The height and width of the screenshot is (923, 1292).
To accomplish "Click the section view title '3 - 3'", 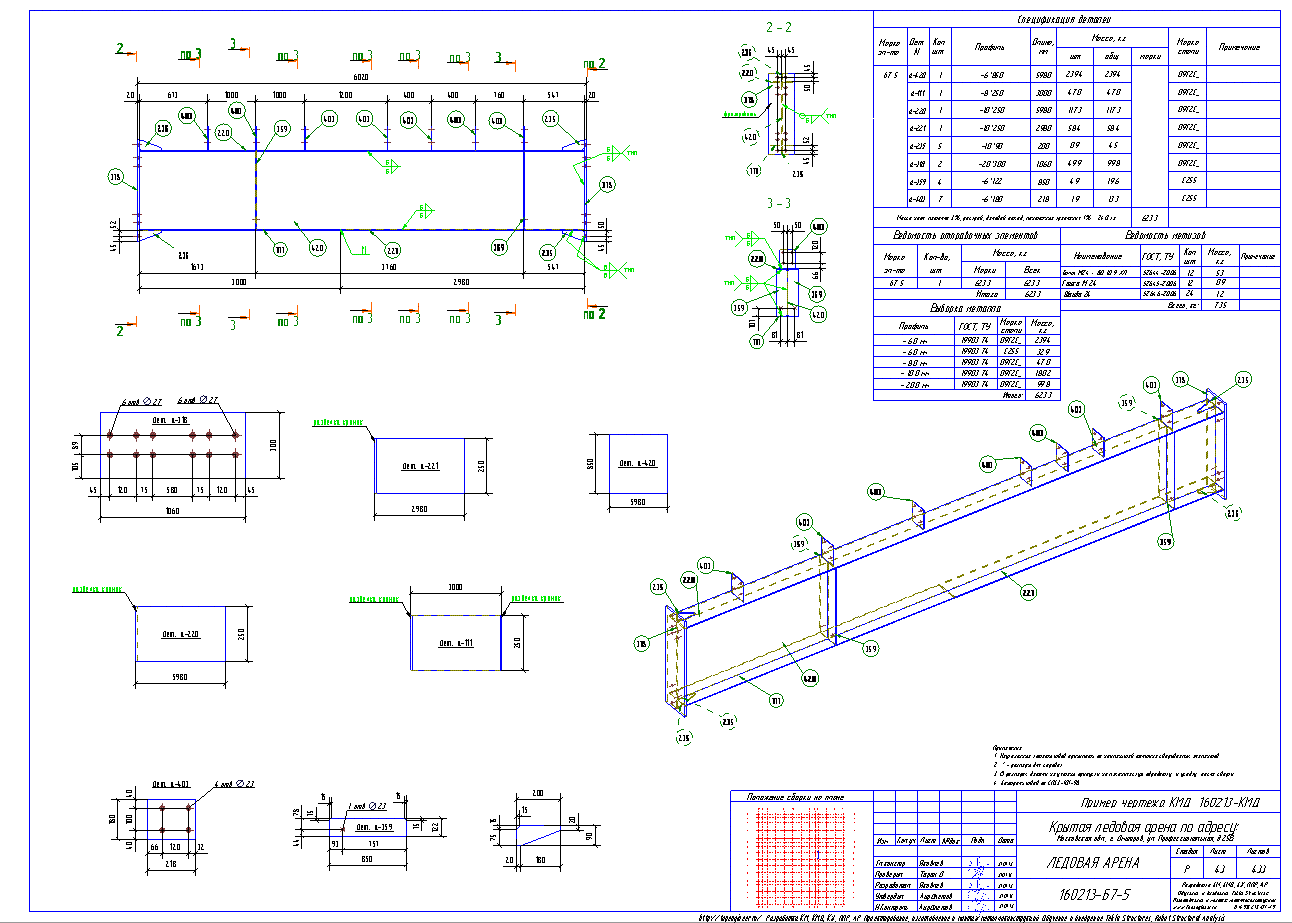I will (x=780, y=203).
